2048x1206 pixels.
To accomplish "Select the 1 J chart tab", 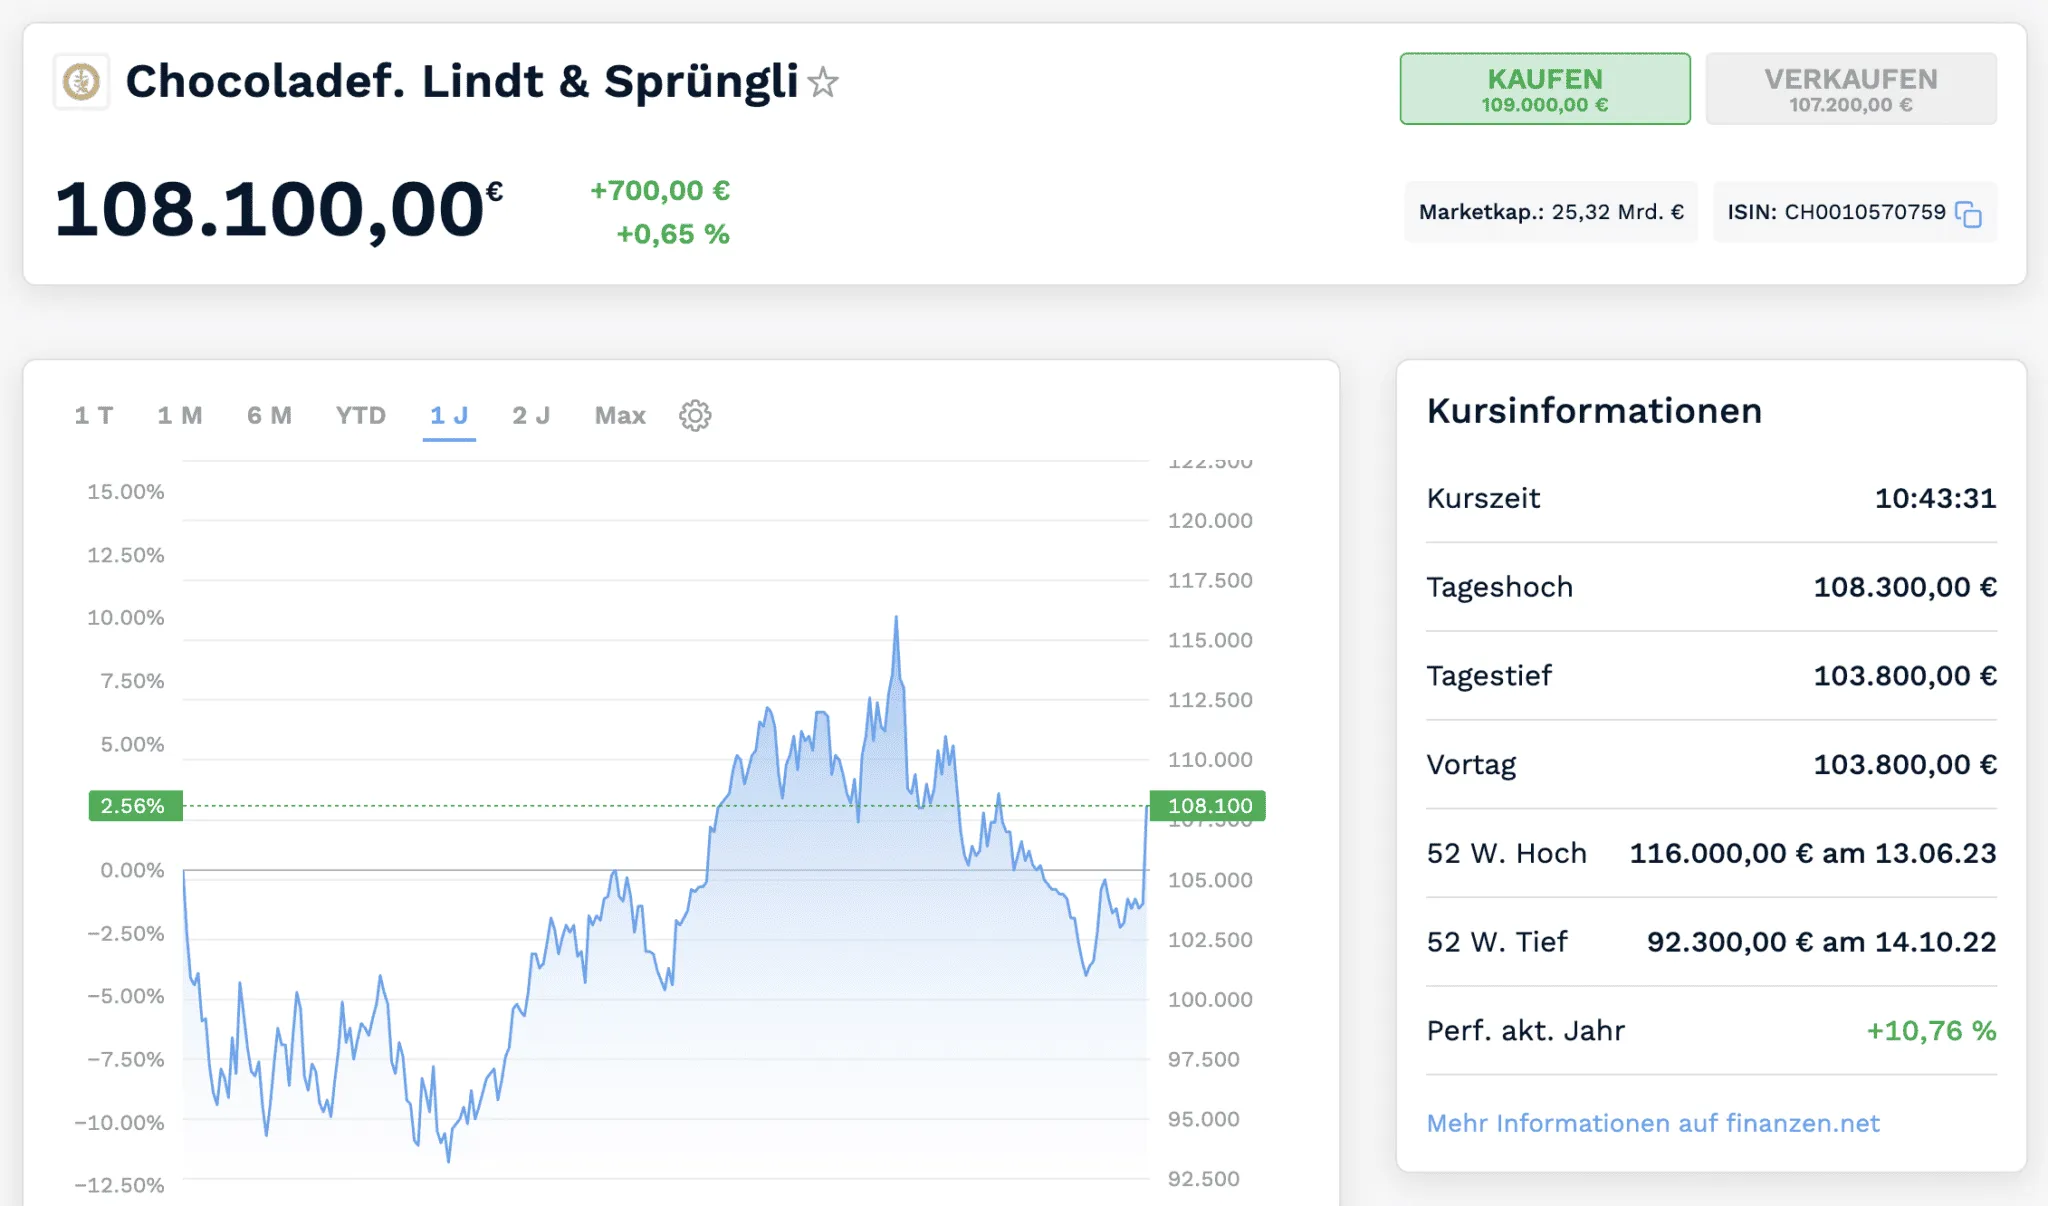I will pos(449,416).
